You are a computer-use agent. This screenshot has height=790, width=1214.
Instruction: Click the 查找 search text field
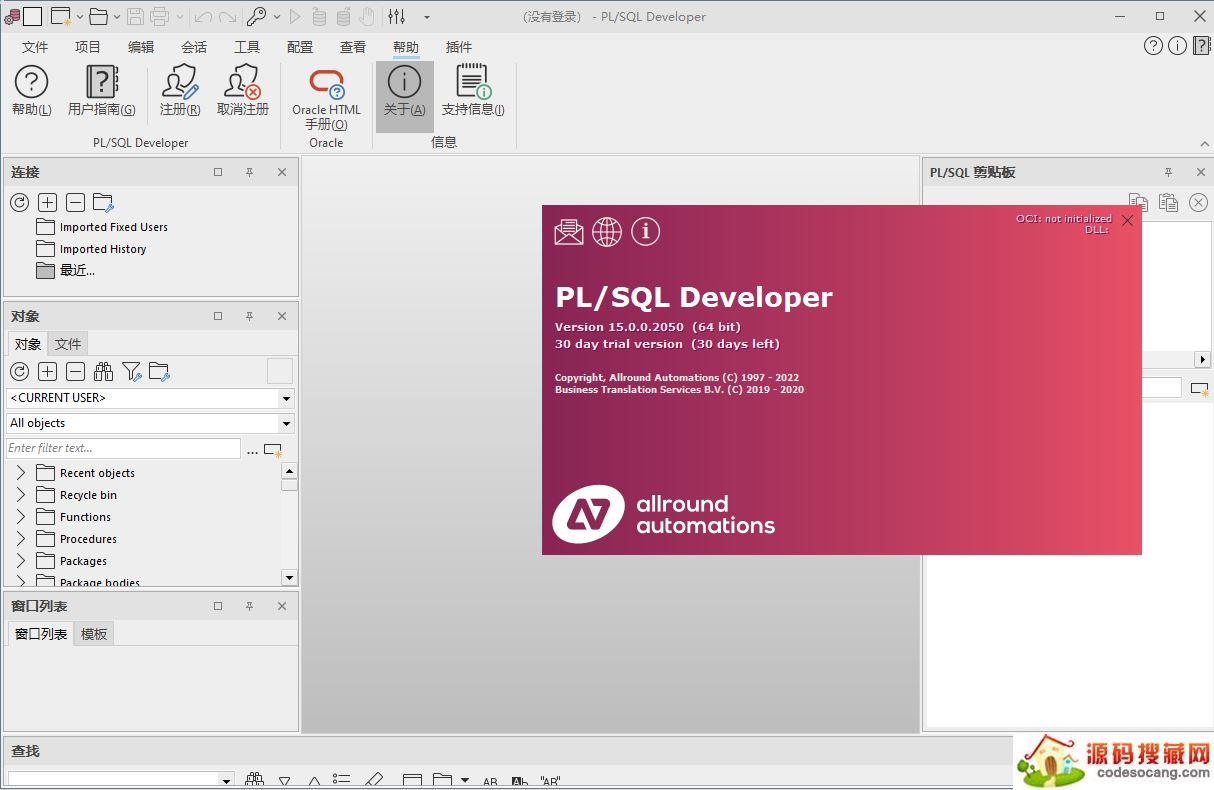113,780
